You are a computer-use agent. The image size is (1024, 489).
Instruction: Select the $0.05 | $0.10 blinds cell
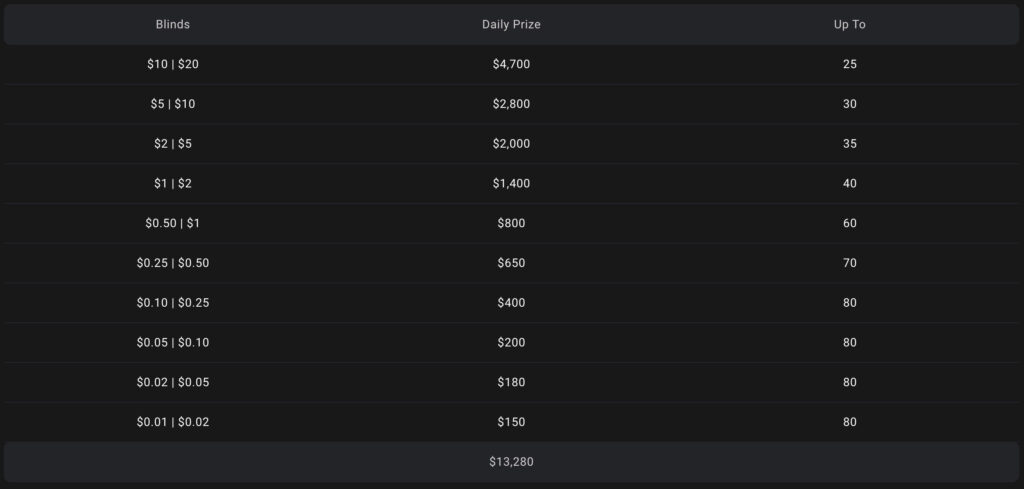click(173, 343)
